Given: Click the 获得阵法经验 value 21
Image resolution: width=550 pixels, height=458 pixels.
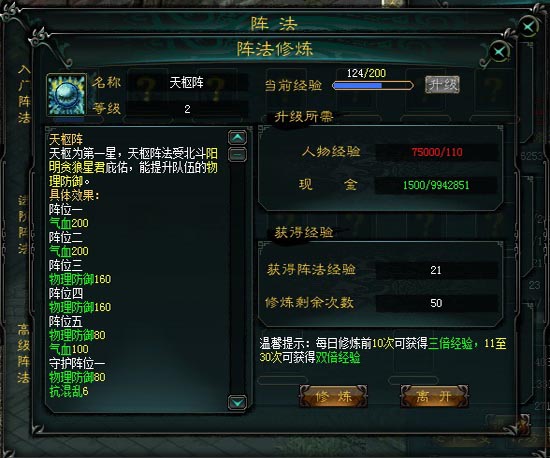Looking at the screenshot, I should [x=436, y=270].
